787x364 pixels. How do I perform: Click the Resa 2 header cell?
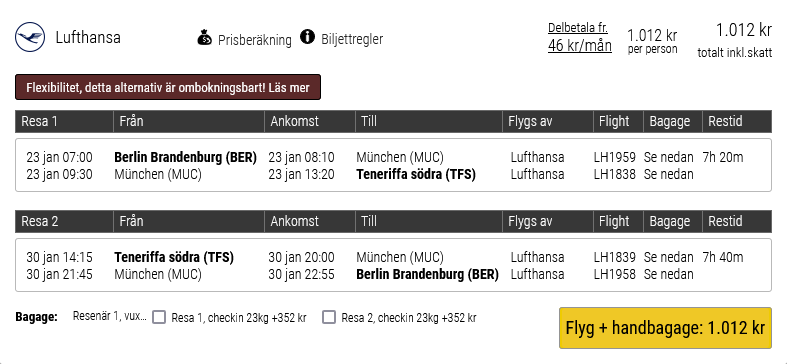[x=64, y=221]
